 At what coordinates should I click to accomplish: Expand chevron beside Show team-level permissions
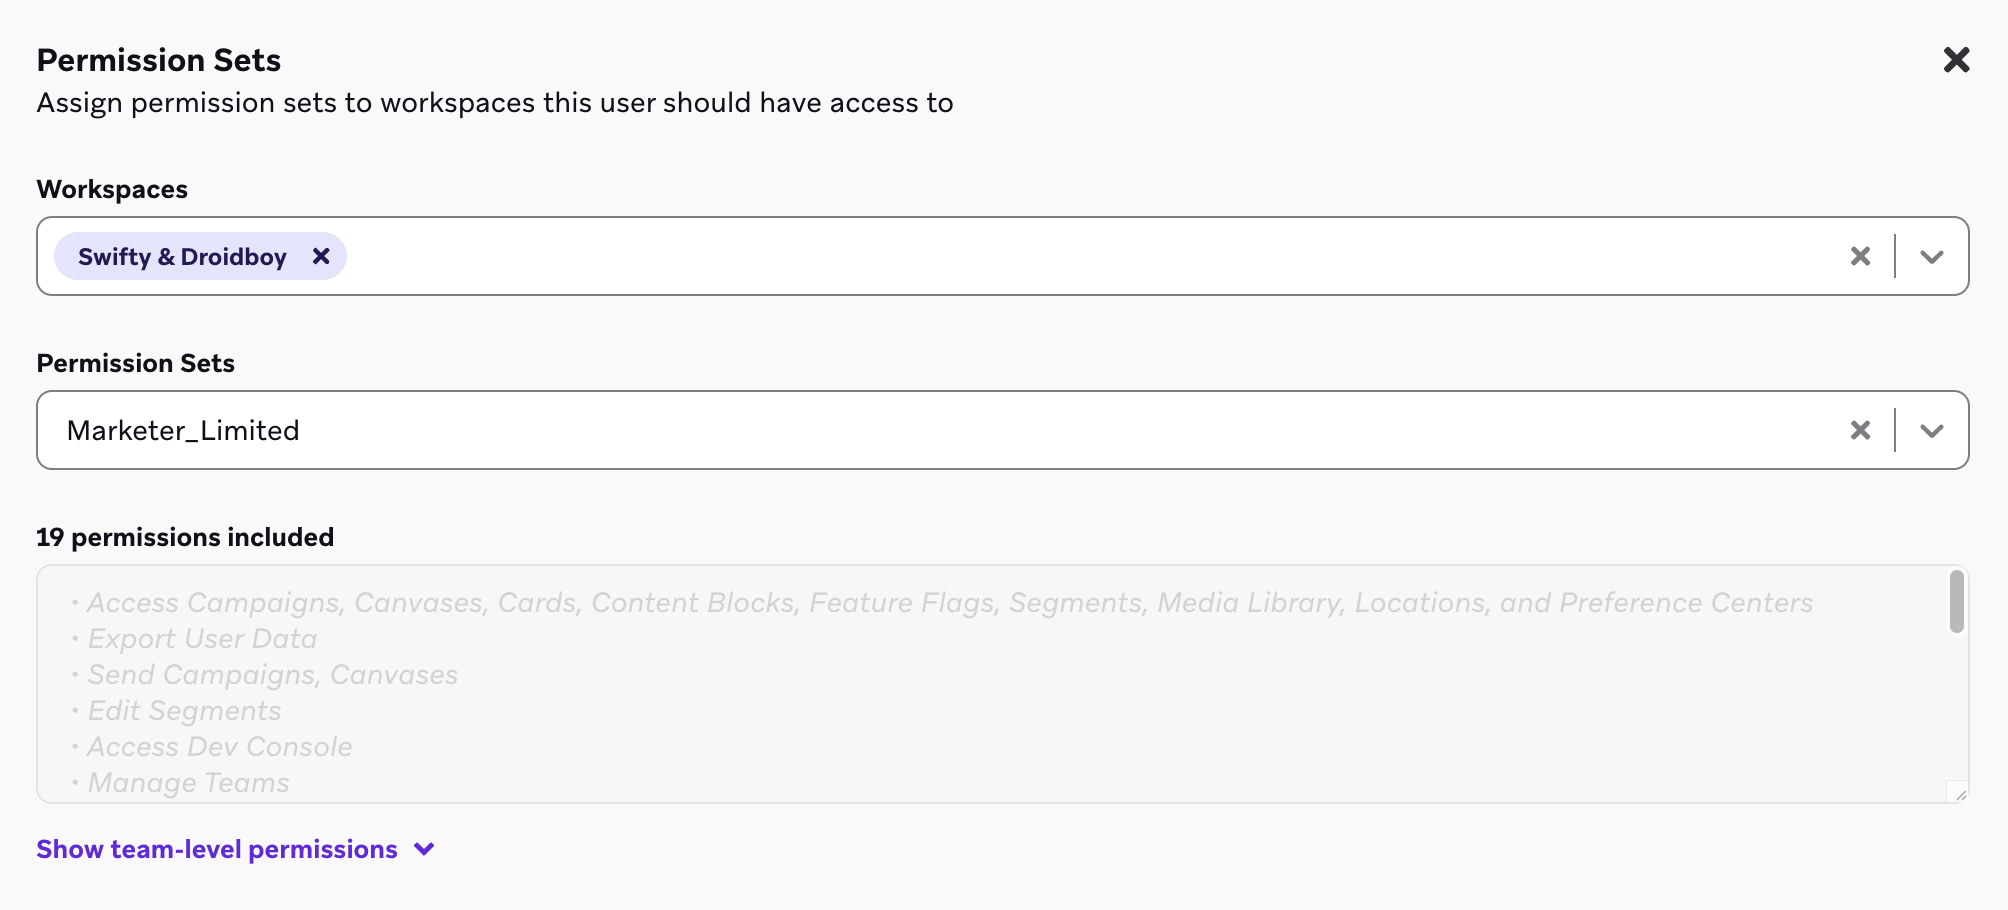(x=425, y=849)
